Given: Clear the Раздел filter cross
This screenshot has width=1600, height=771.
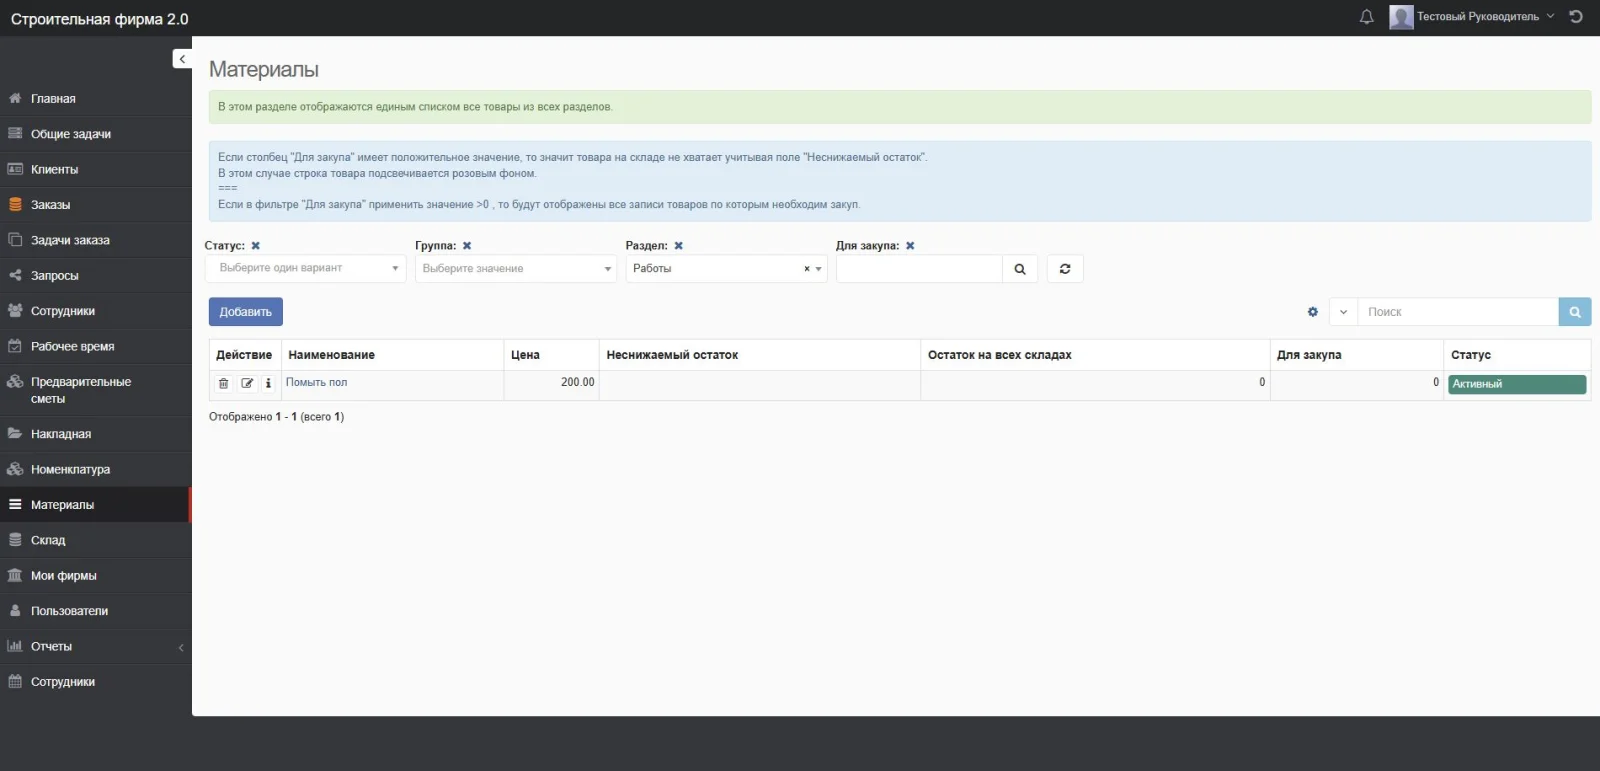Looking at the screenshot, I should tap(679, 246).
